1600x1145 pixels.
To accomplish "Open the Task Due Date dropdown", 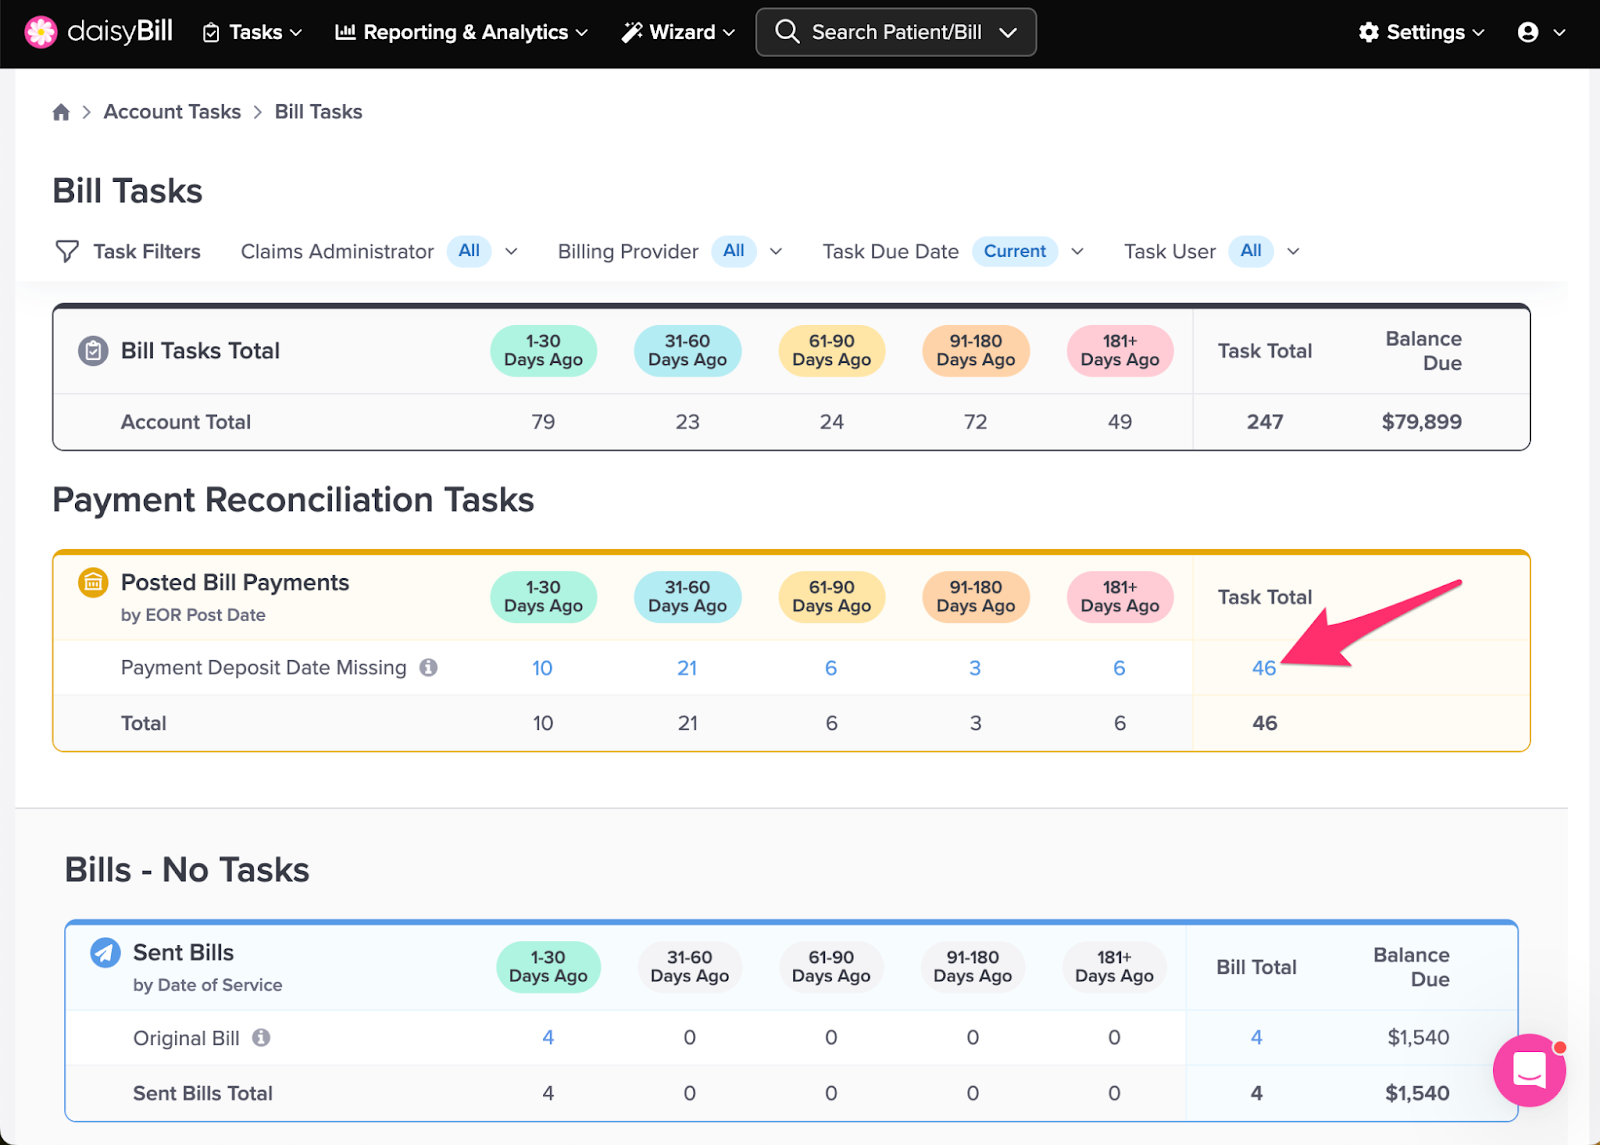I will tap(1077, 251).
